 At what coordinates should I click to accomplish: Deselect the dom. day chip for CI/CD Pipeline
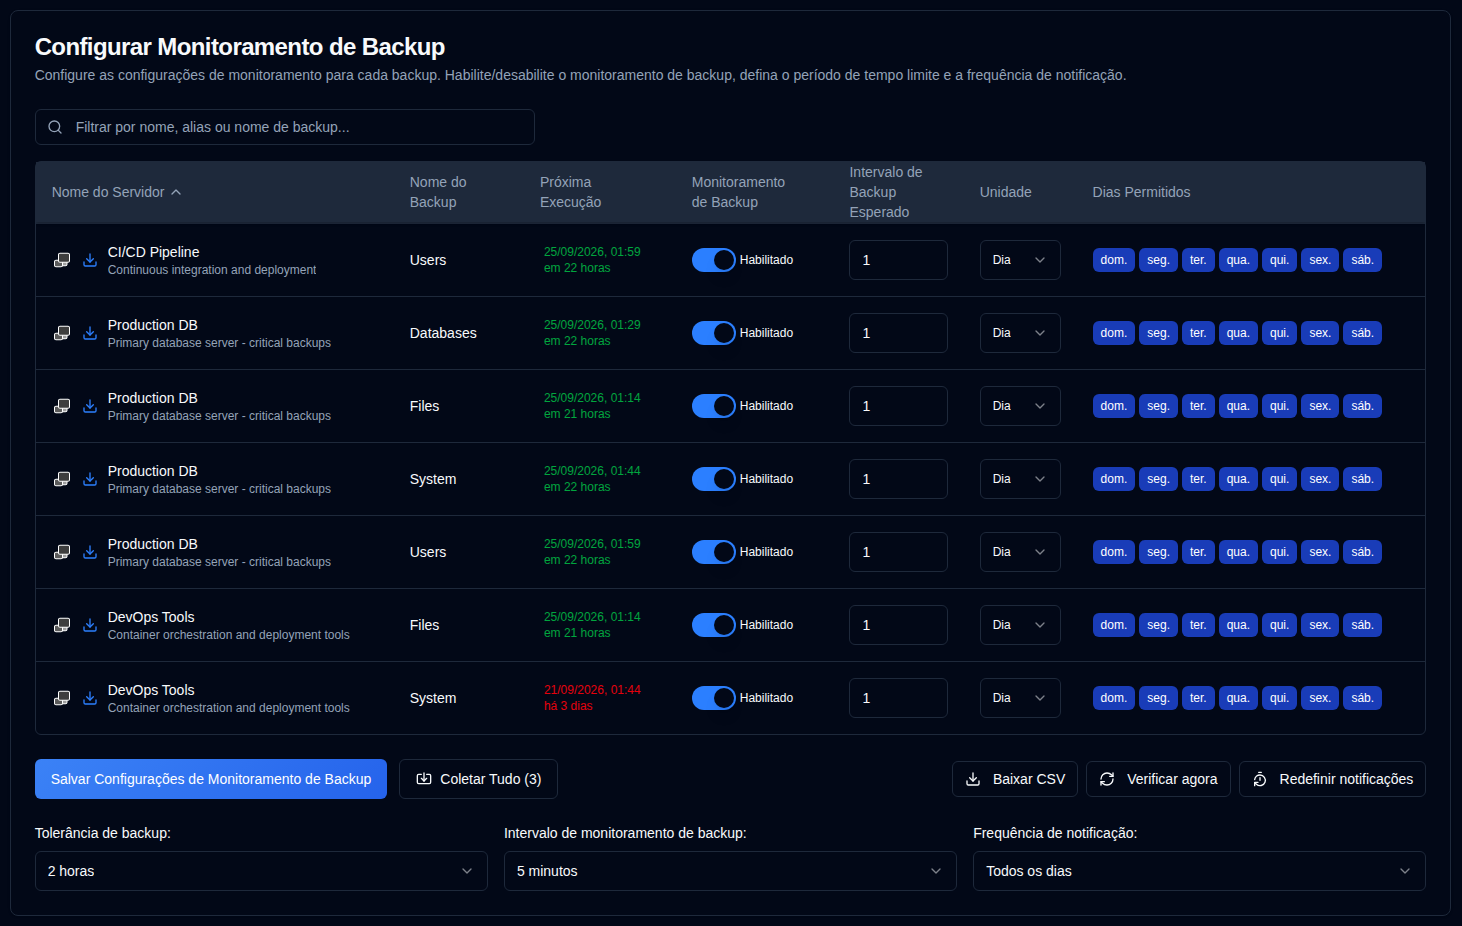1113,260
